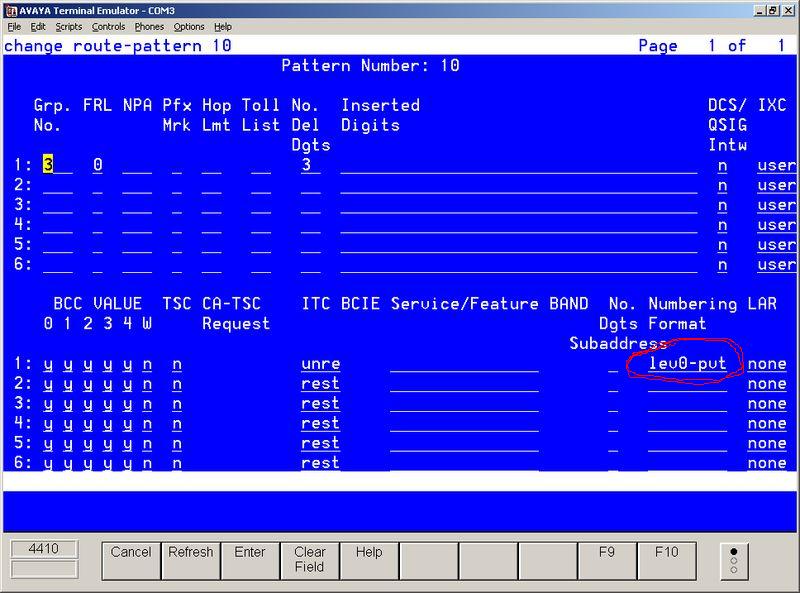
Task: Open the Options menu
Action: pos(189,27)
